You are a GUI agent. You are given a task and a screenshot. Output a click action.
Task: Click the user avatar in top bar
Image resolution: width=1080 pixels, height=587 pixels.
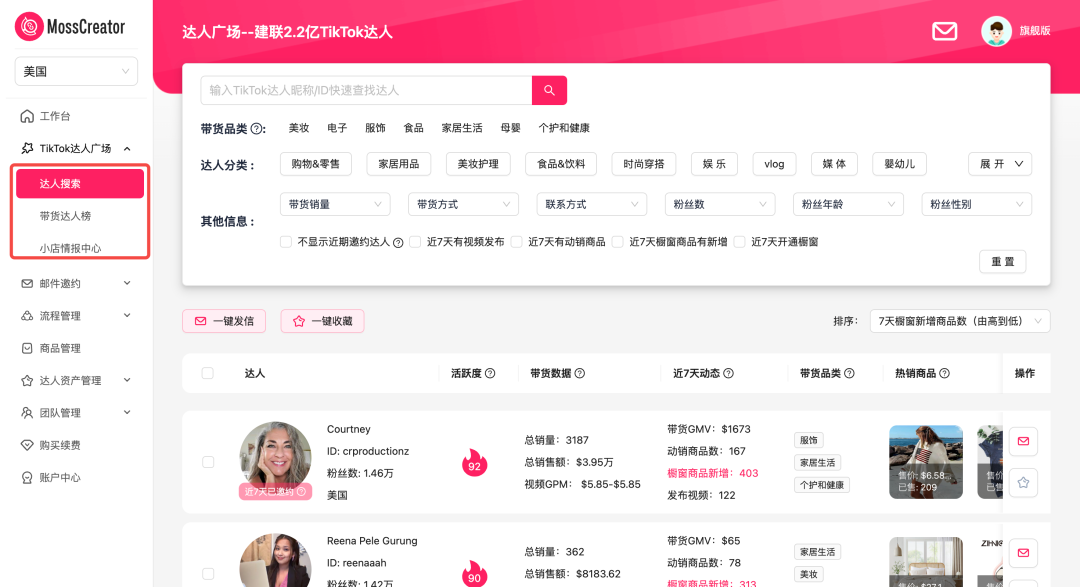996,31
